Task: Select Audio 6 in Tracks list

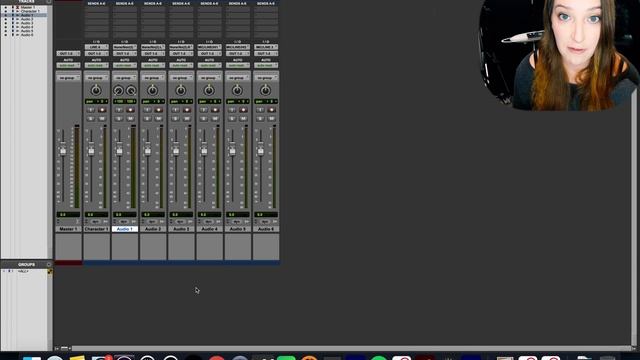Action: [x=27, y=35]
